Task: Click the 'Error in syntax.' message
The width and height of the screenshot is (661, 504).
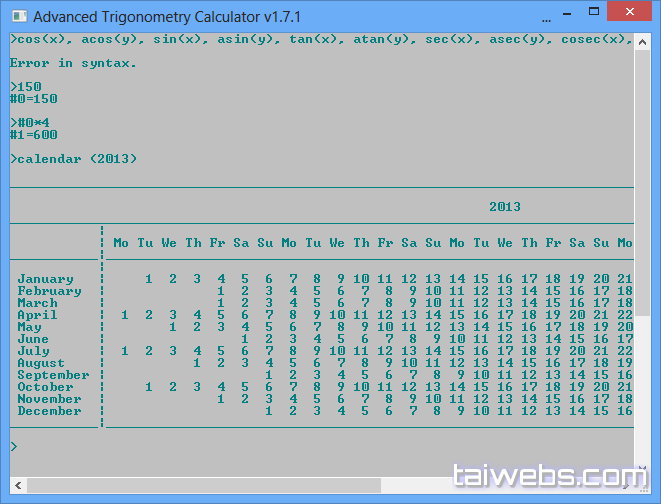Action: [x=73, y=63]
